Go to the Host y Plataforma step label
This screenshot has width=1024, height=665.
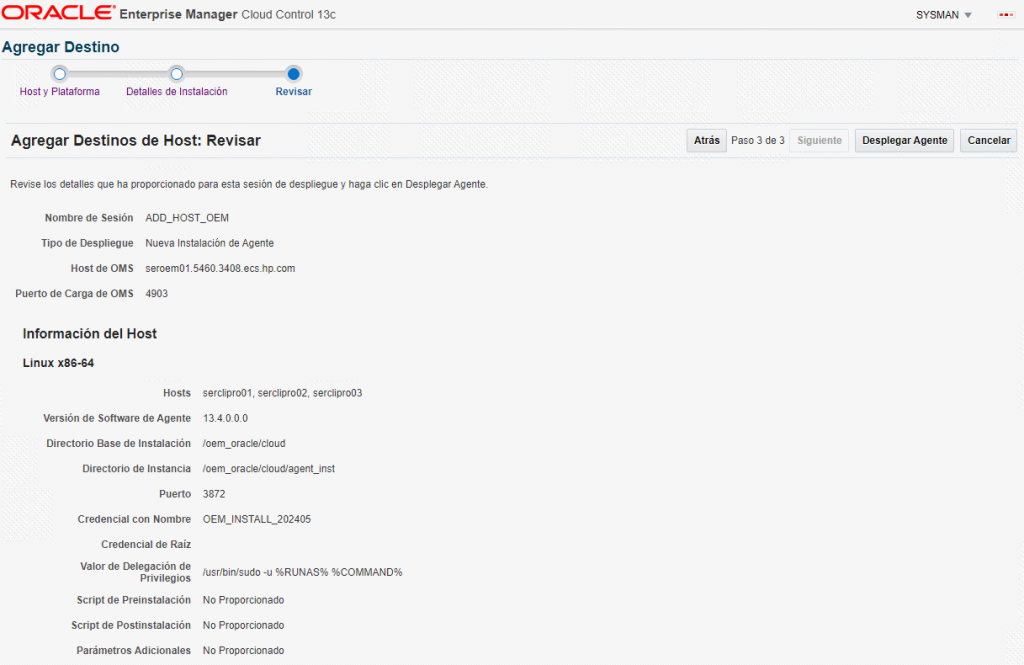[59, 91]
